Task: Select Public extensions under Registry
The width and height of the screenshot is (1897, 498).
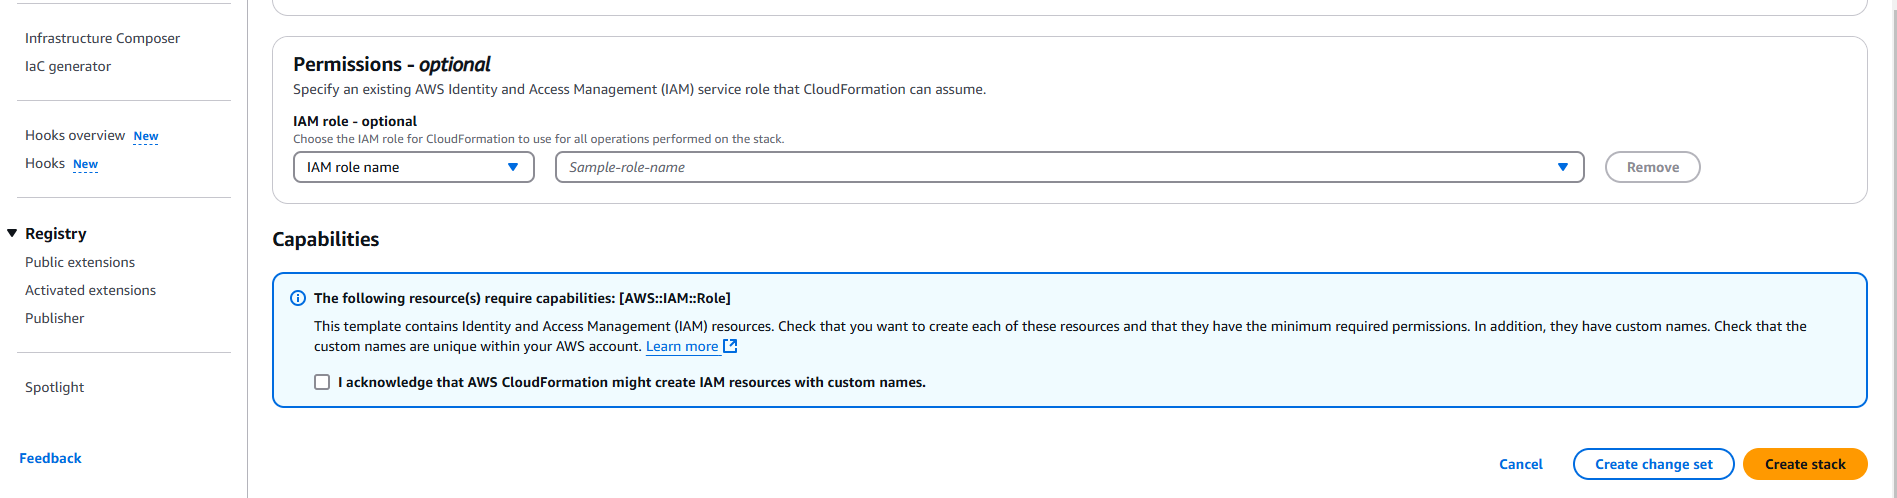Action: (x=80, y=262)
